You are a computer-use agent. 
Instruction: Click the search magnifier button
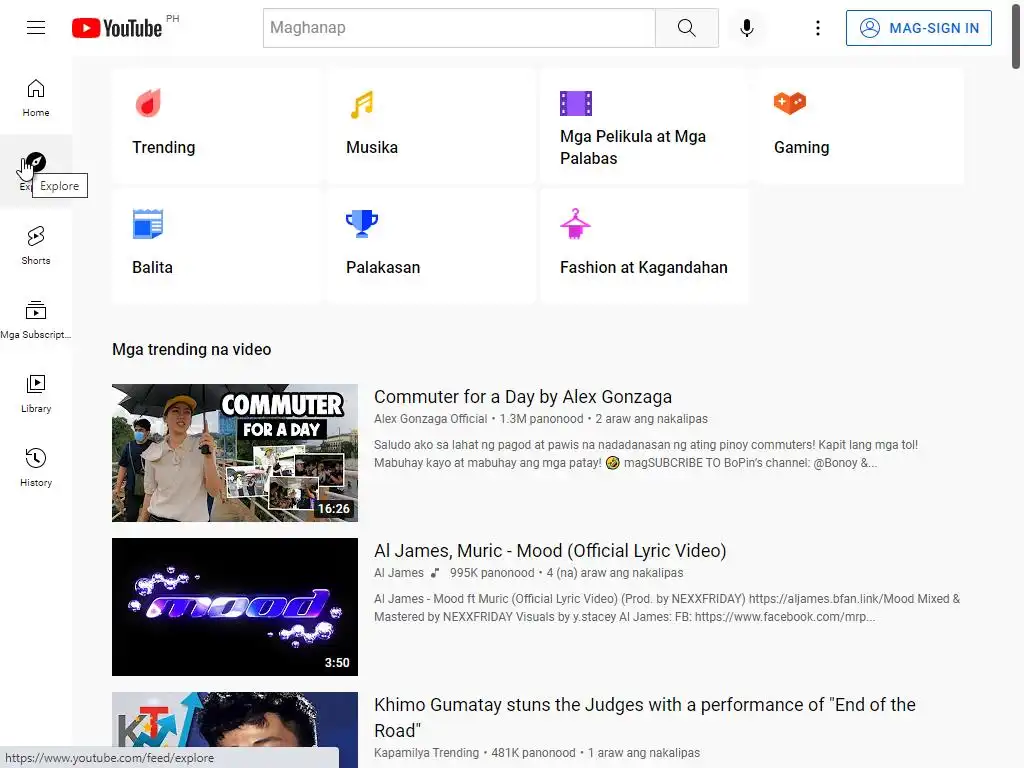(686, 28)
